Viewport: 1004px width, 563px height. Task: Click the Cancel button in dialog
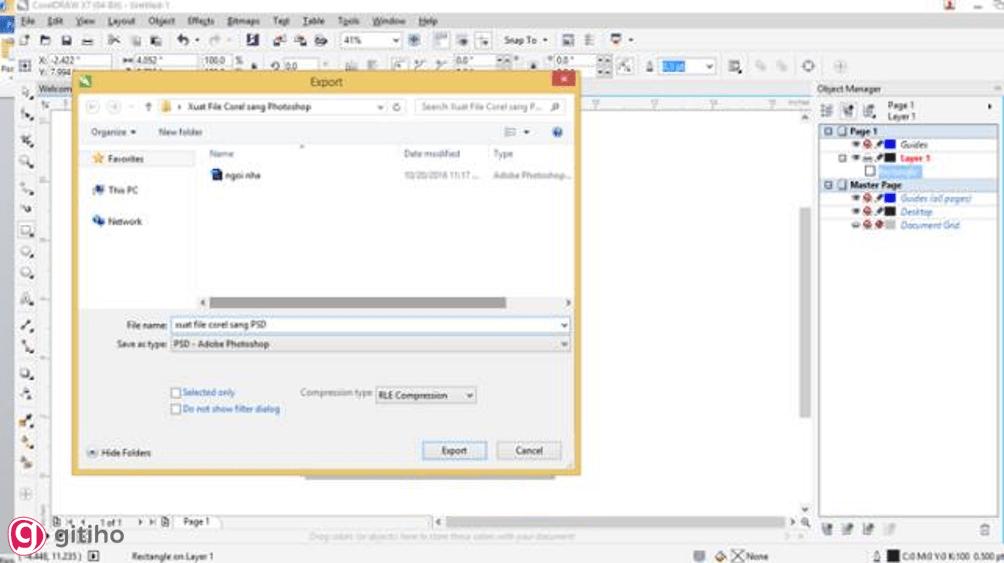click(x=529, y=451)
